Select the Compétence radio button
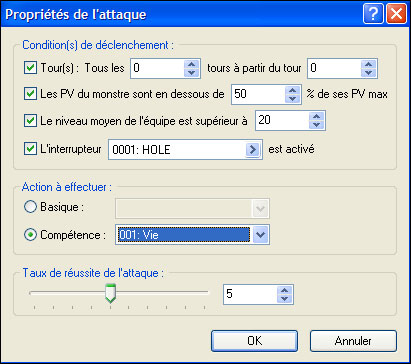This screenshot has height=364, width=411. point(30,235)
